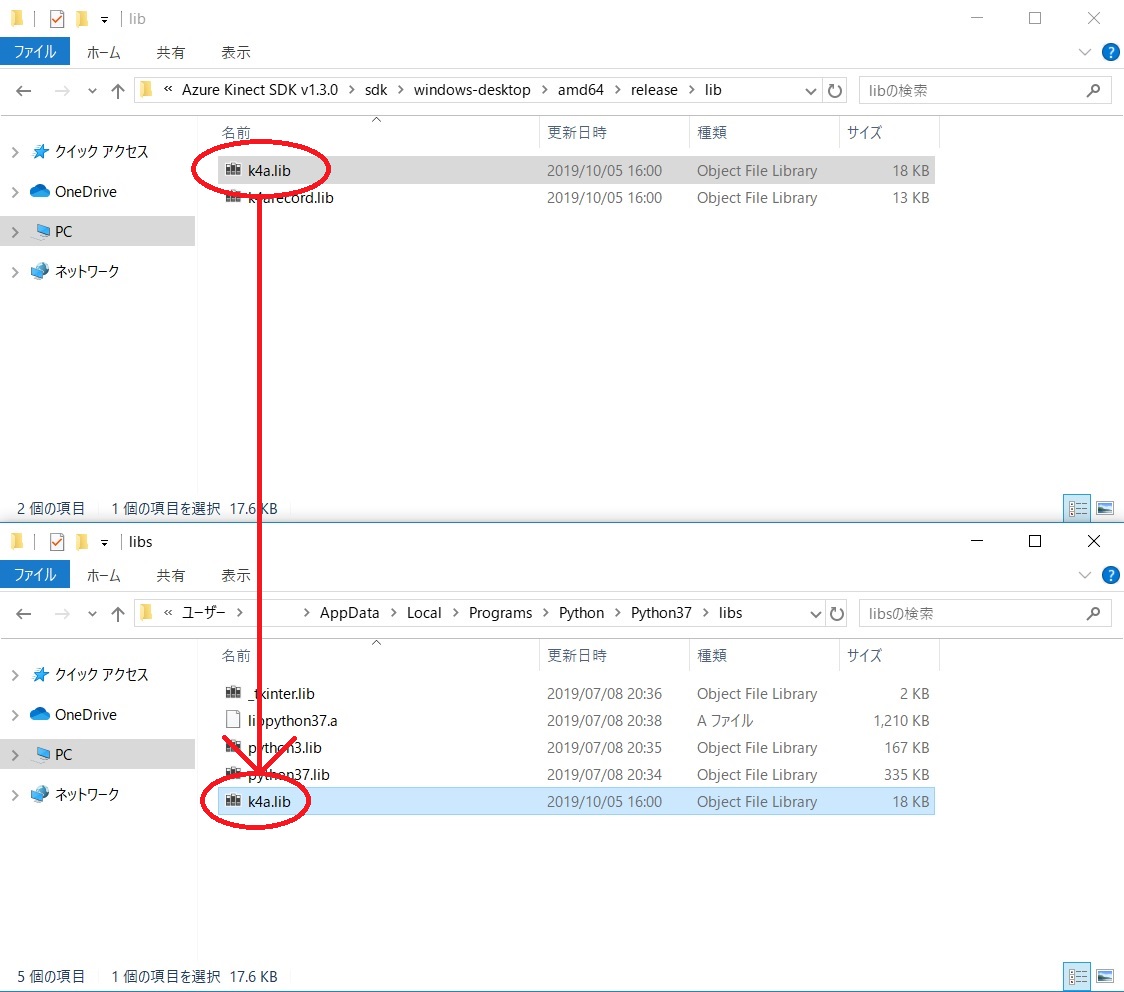Click new folder icon in lib title bar
Screen dimensions: 1124x992
pyautogui.click(x=82, y=19)
